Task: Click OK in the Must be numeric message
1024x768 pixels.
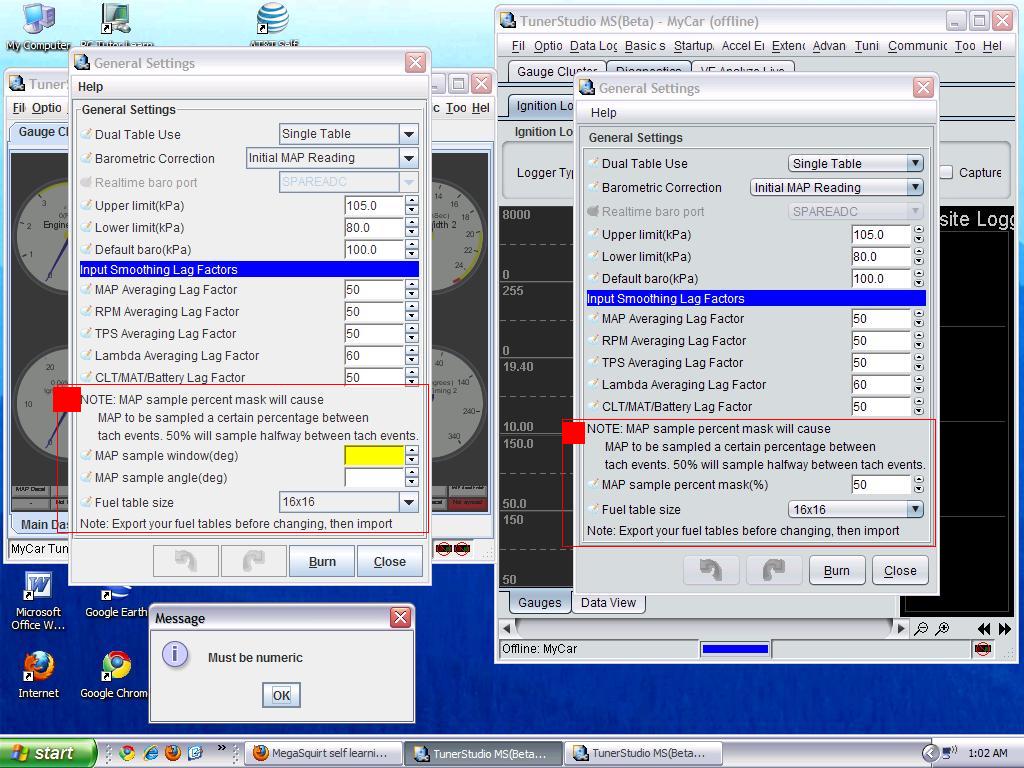Action: [281, 695]
